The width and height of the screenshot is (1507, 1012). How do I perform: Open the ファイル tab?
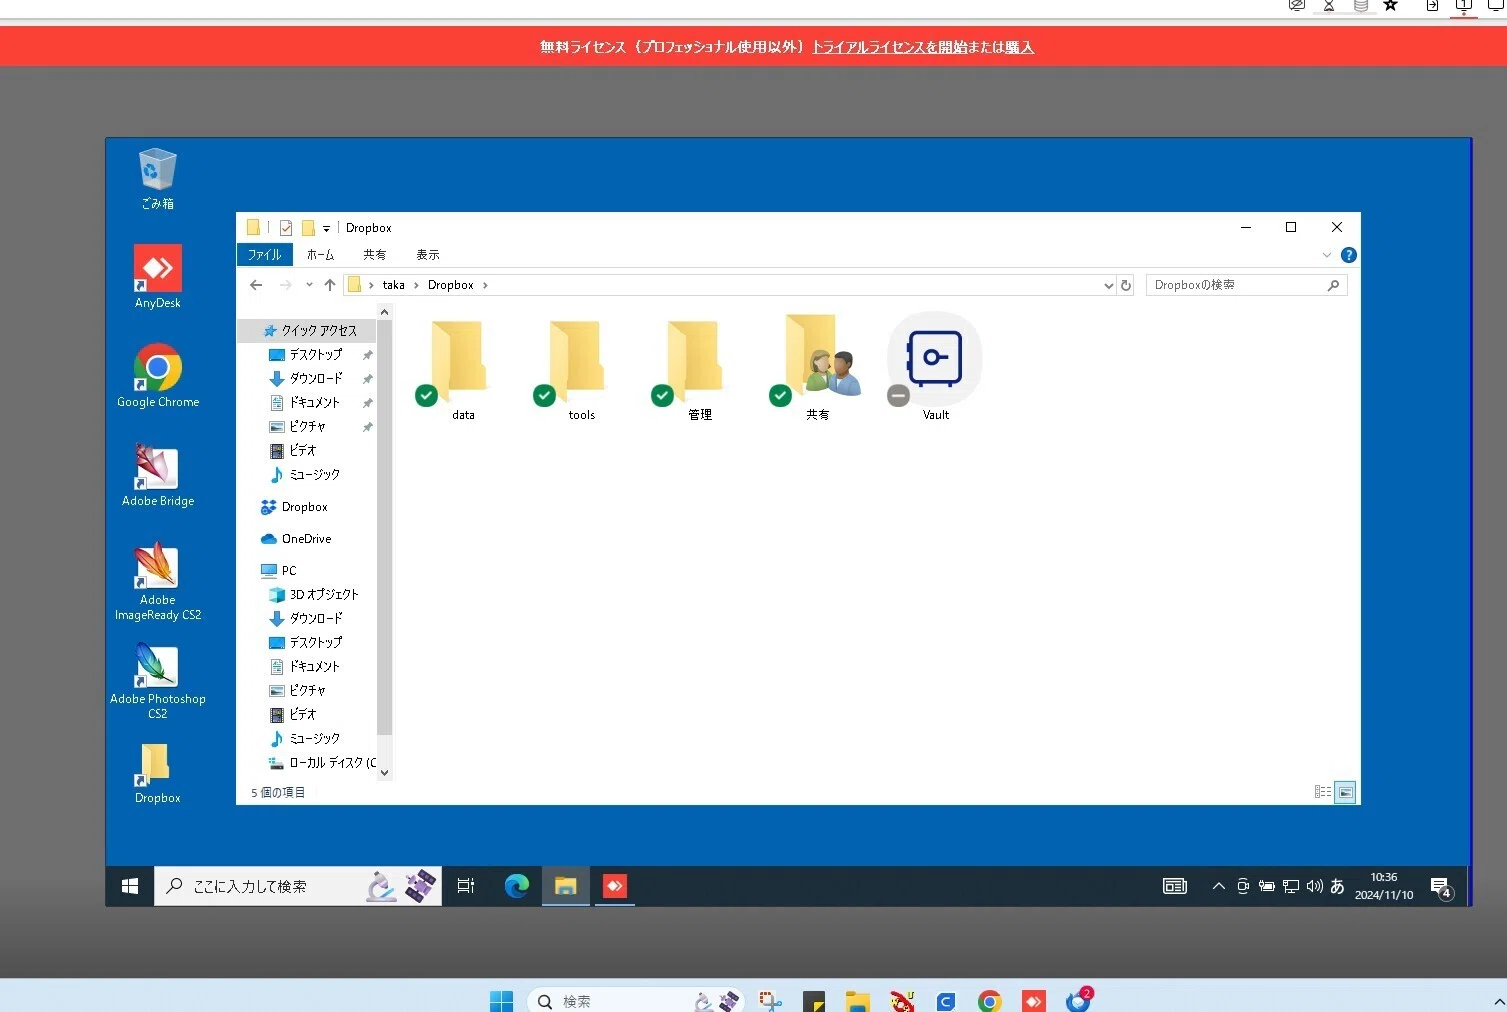click(265, 255)
